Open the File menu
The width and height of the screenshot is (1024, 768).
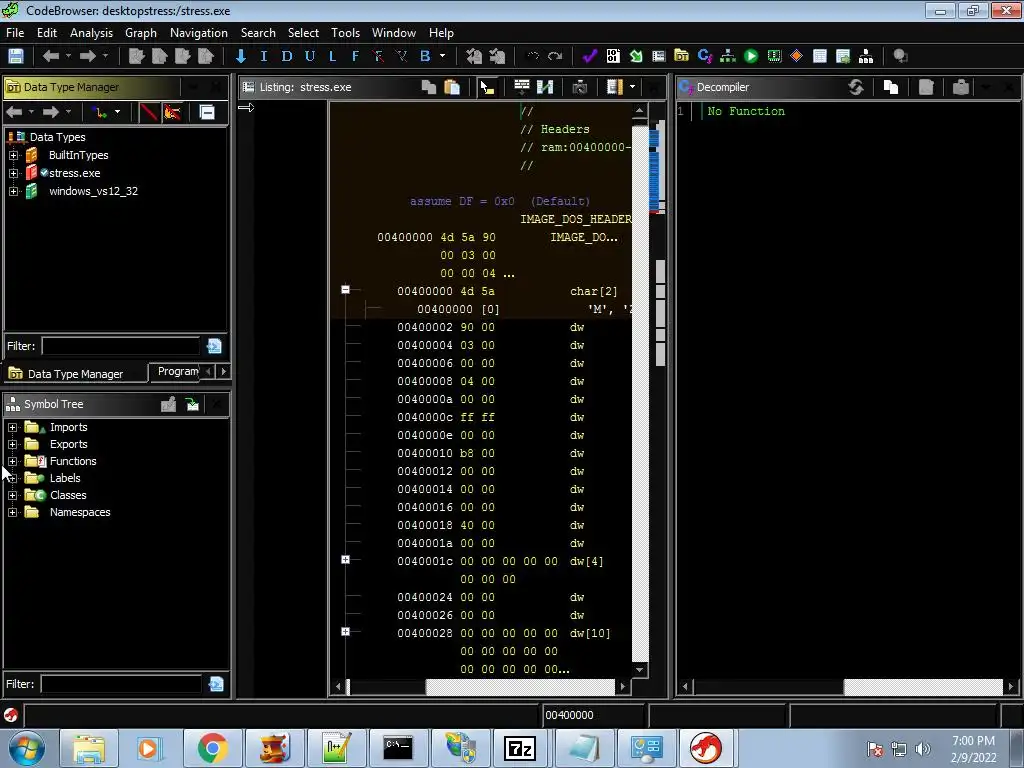pyautogui.click(x=15, y=33)
